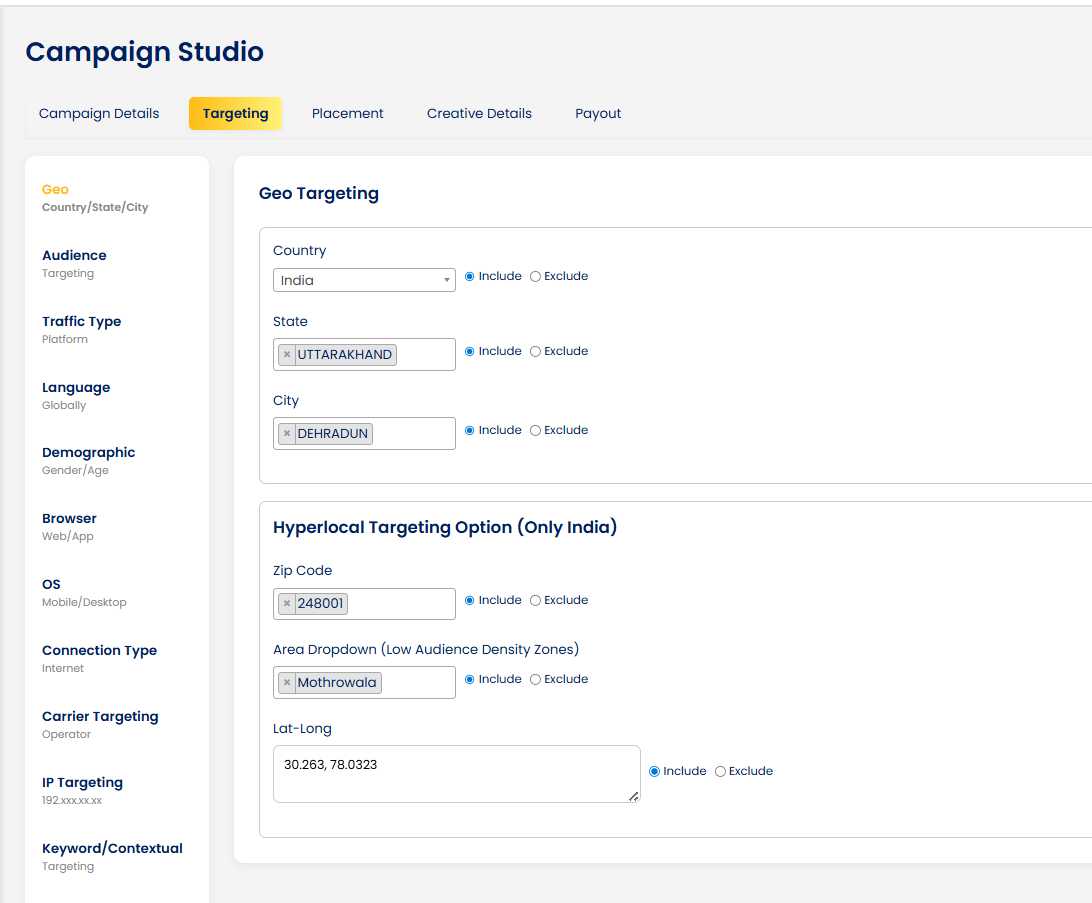Select Exclude for Lat-Long
The image size is (1092, 903).
click(x=721, y=771)
